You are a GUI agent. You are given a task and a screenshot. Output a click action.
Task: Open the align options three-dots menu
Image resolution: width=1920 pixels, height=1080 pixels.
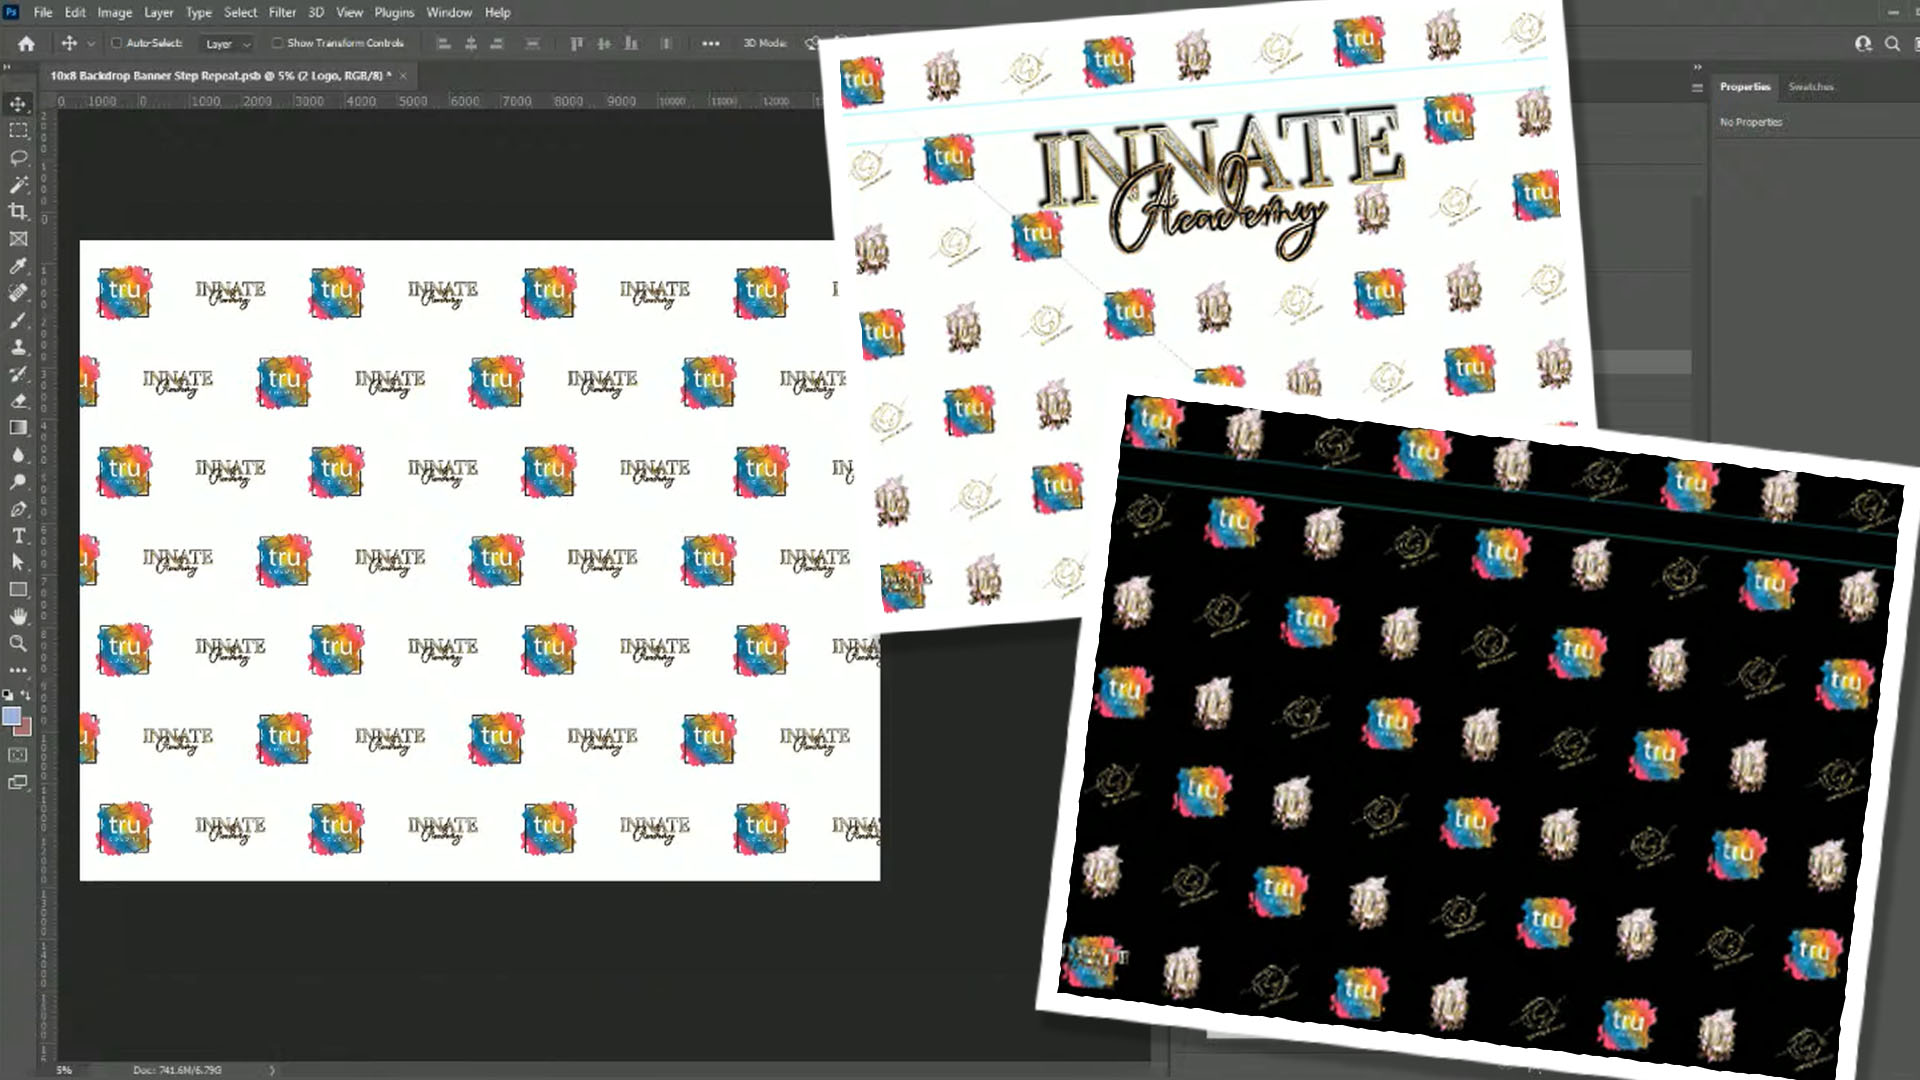pyautogui.click(x=710, y=43)
